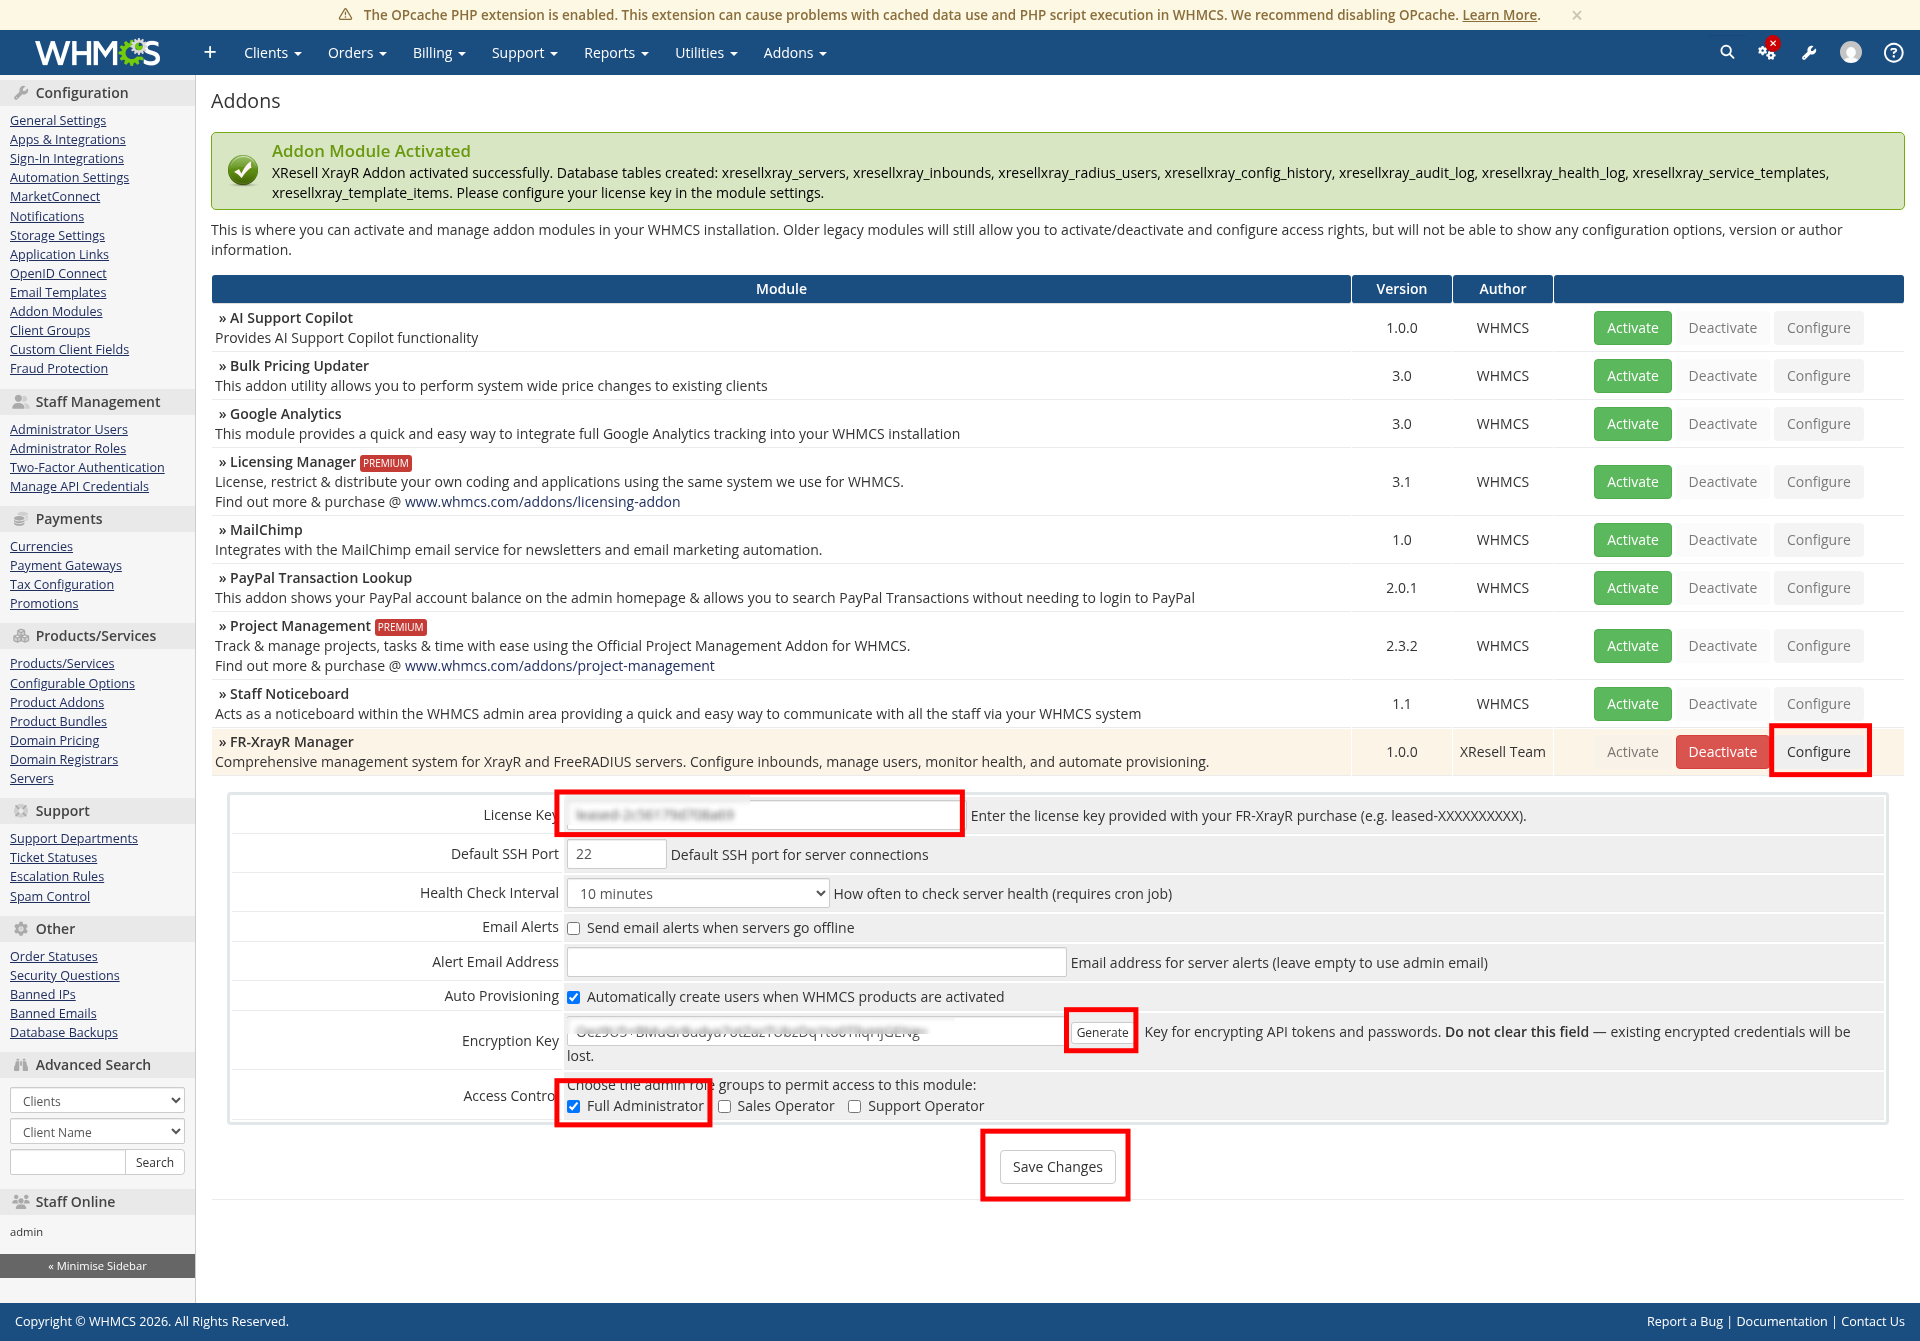The image size is (1920, 1341).
Task: Open the Client Name field dropdown
Action: [97, 1132]
